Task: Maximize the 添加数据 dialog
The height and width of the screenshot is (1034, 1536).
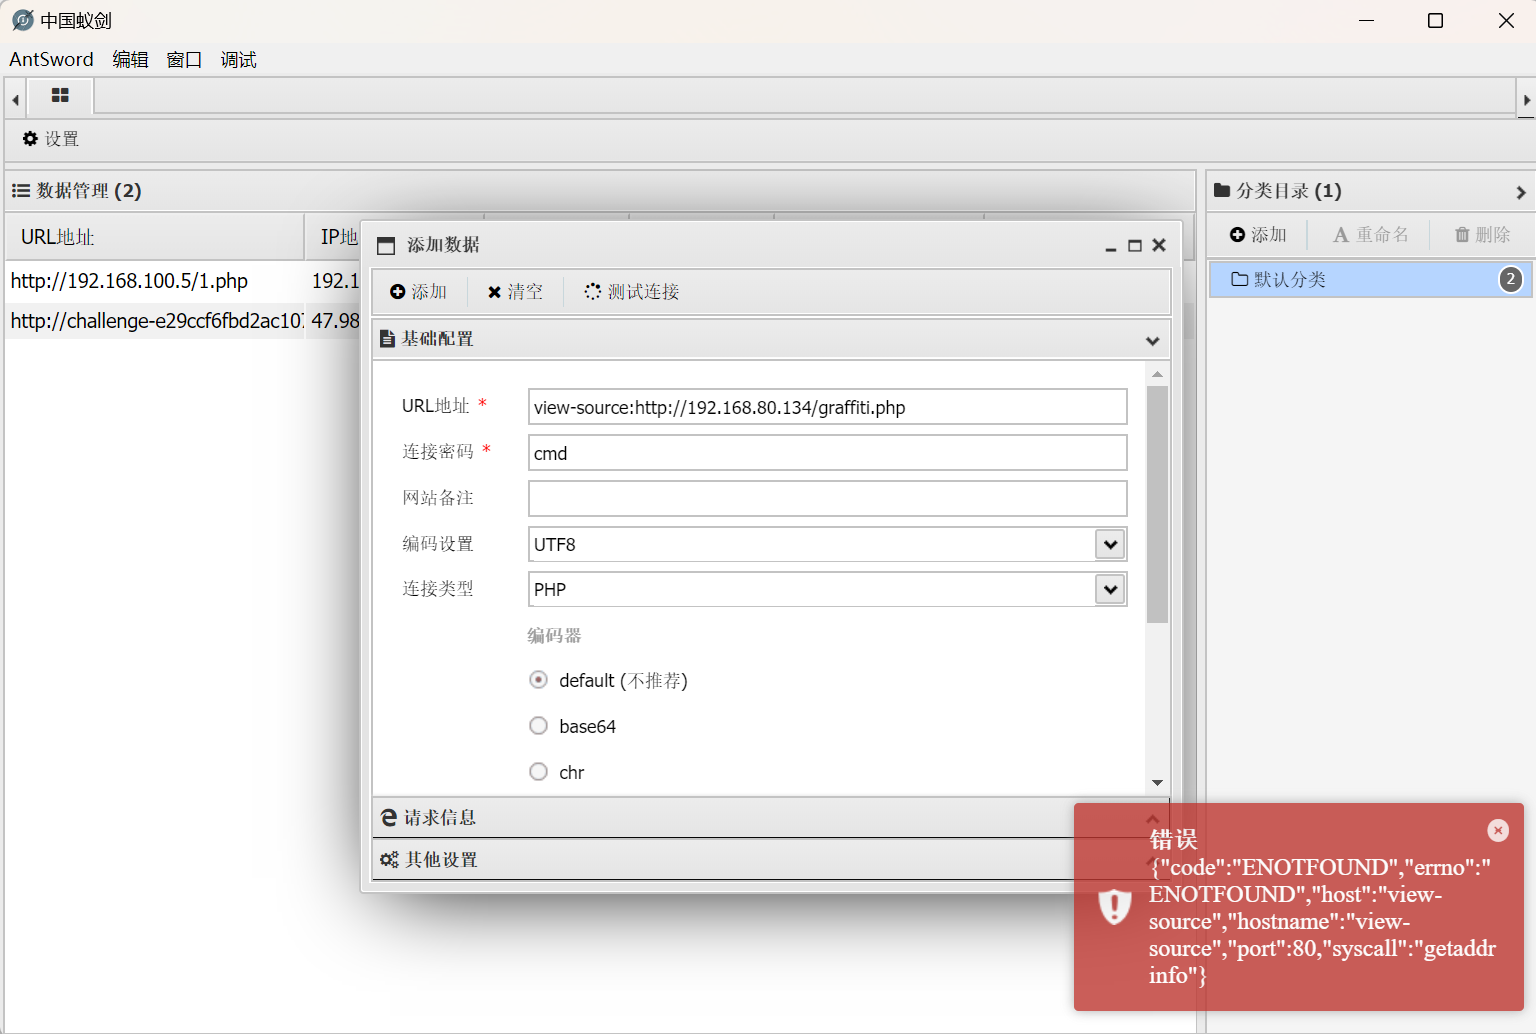Action: (x=1135, y=246)
